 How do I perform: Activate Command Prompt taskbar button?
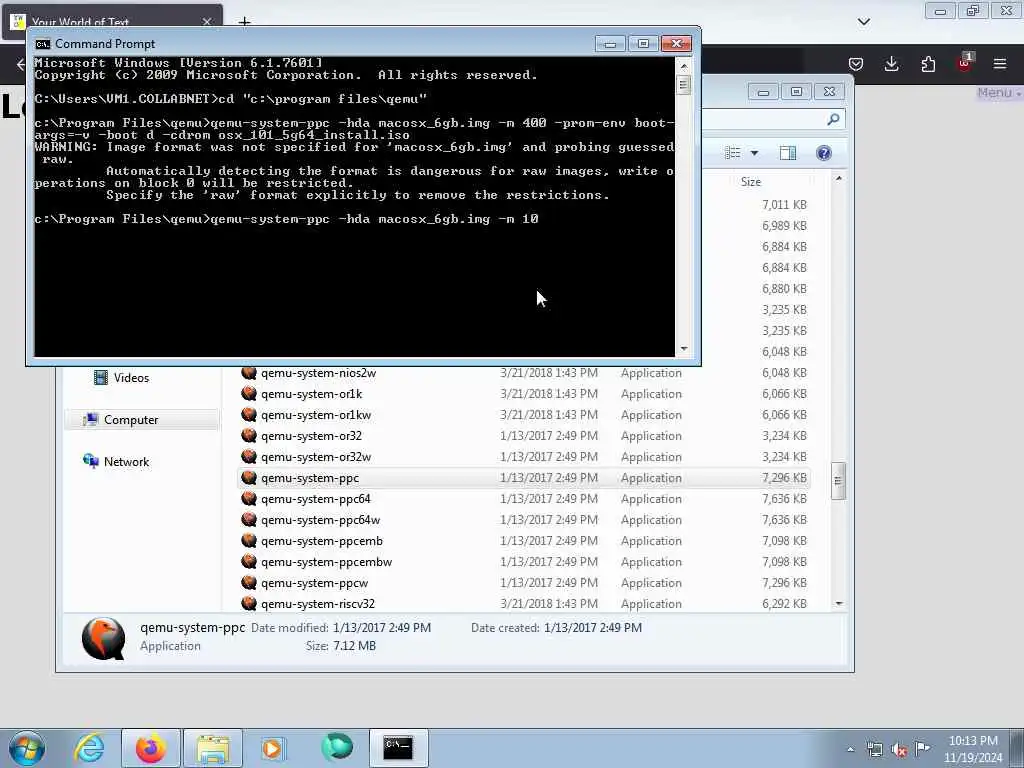point(398,748)
